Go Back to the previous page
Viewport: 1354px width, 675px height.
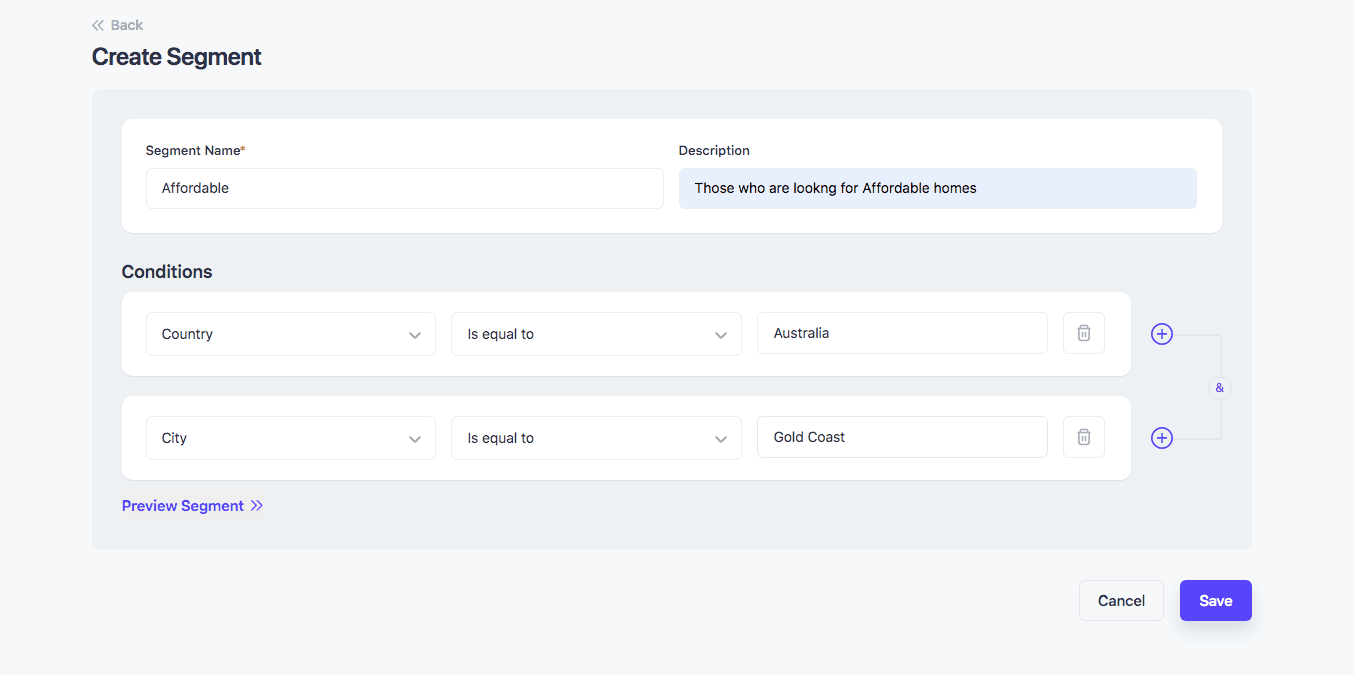[x=126, y=25]
